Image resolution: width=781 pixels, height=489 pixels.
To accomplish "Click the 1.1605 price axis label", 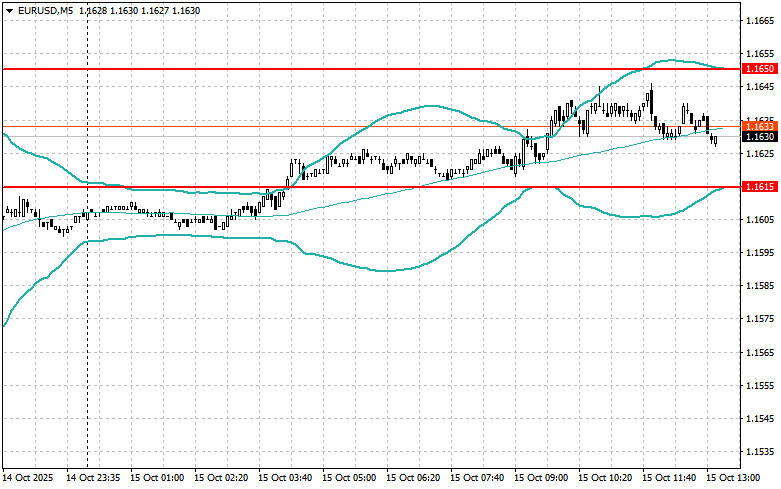I will point(760,220).
